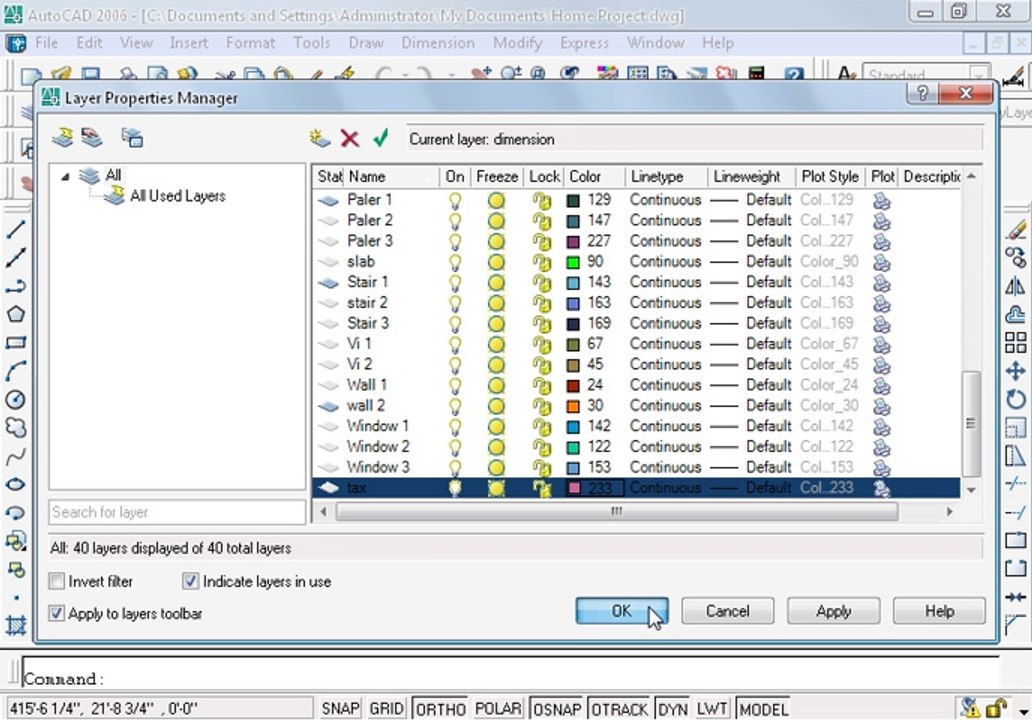Click the New Group Filter icon
Screen dimensions: 1032x720
click(x=91, y=138)
